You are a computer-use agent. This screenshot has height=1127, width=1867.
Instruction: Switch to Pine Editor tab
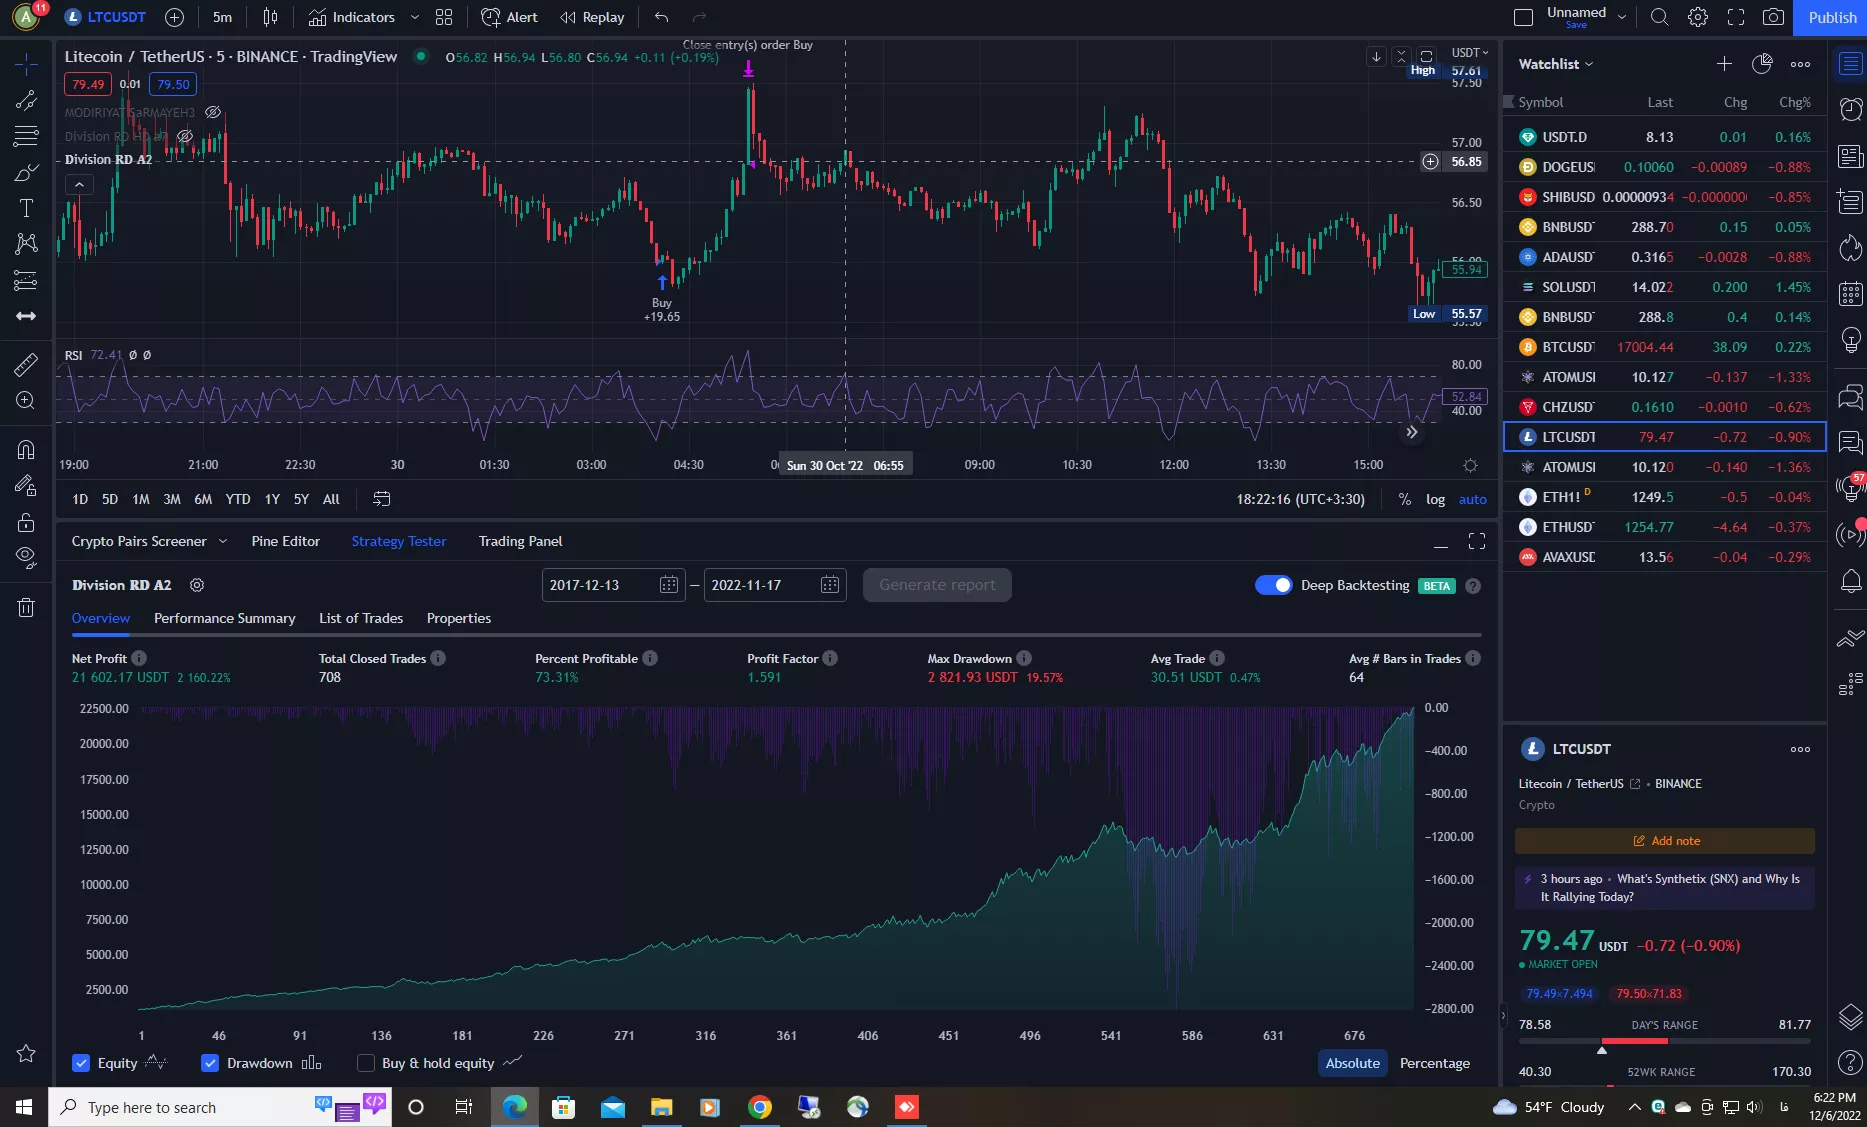[x=286, y=541]
